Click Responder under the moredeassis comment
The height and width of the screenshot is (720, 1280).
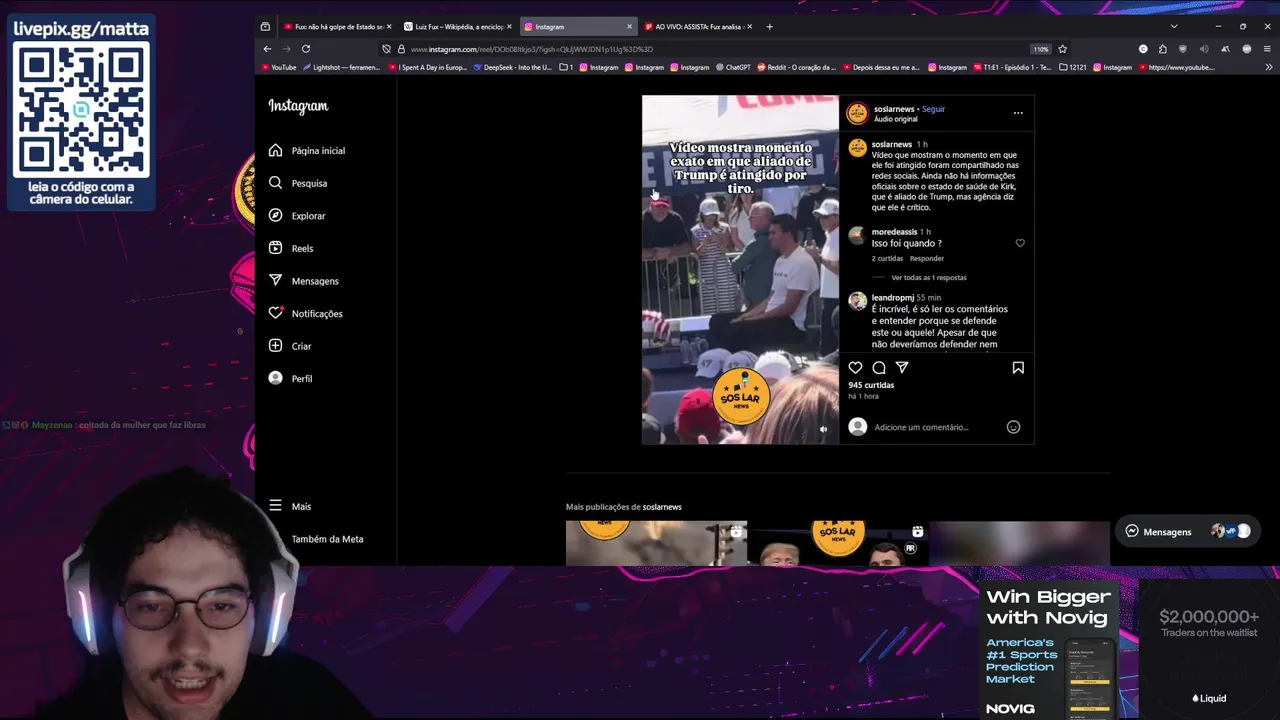pyautogui.click(x=927, y=258)
